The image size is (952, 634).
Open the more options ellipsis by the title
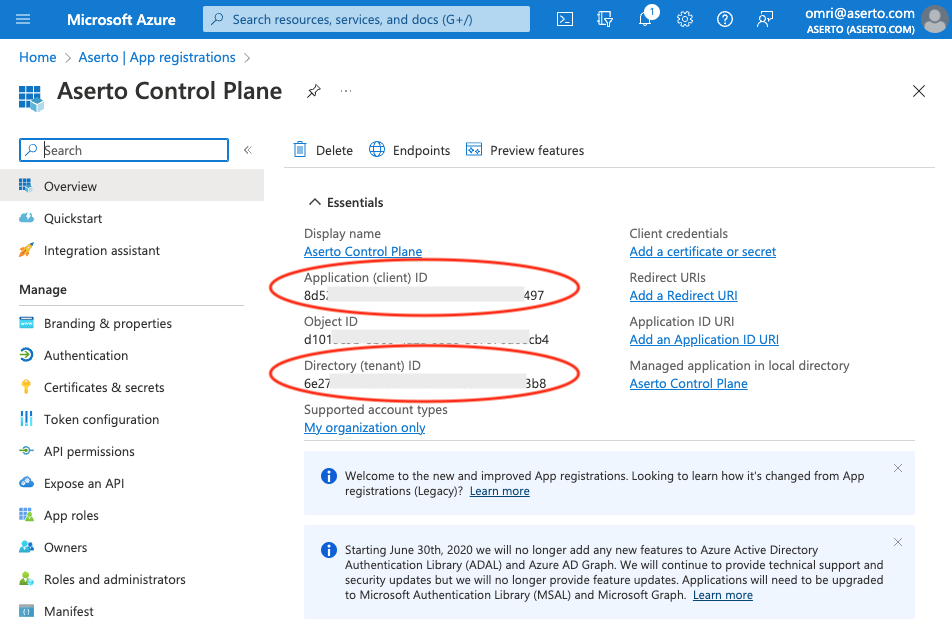(346, 91)
